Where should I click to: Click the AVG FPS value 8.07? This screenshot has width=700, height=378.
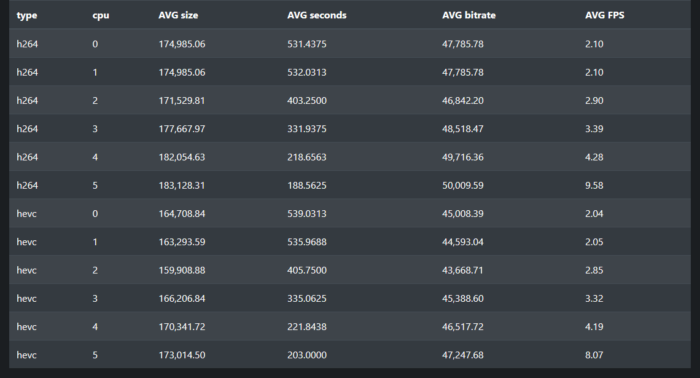[594, 355]
